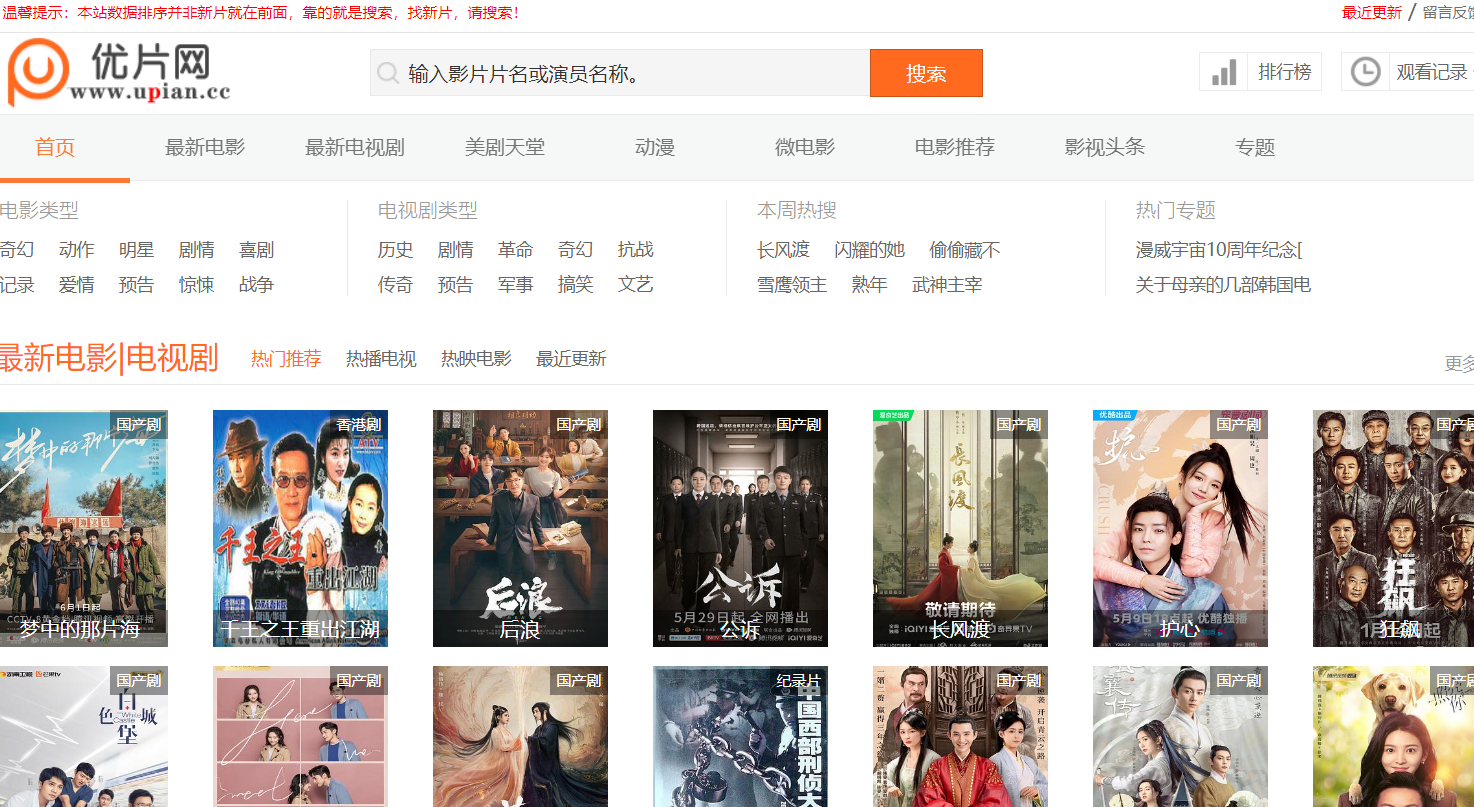1474x807 pixels.
Task: Open 电影推荐 navigation item
Action: coord(955,147)
